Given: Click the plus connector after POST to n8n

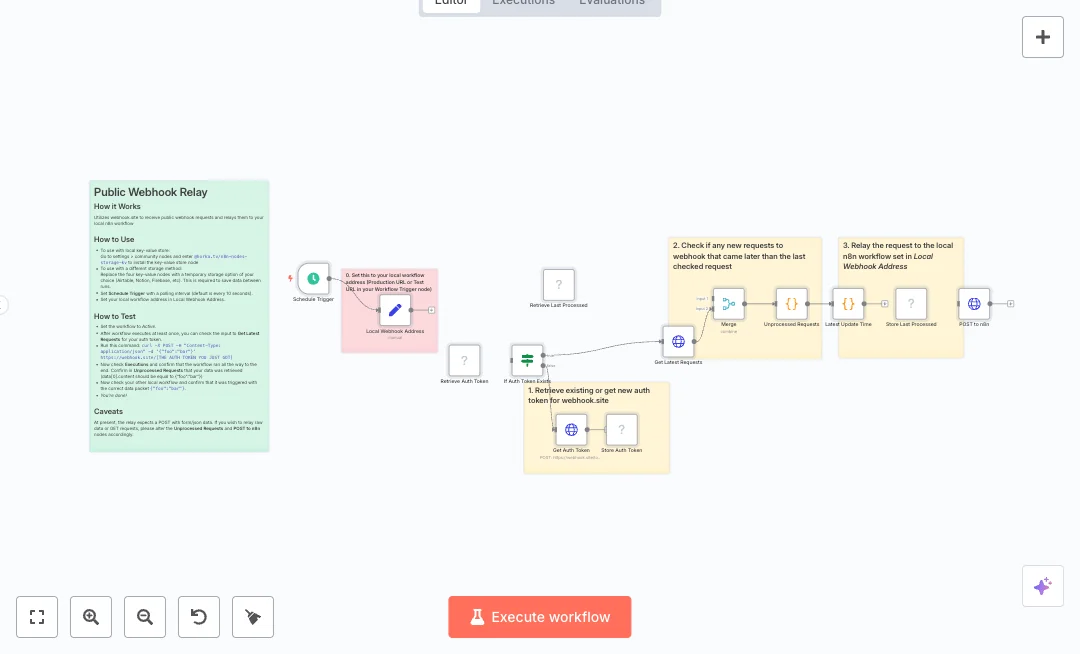Looking at the screenshot, I should pyautogui.click(x=1011, y=303).
